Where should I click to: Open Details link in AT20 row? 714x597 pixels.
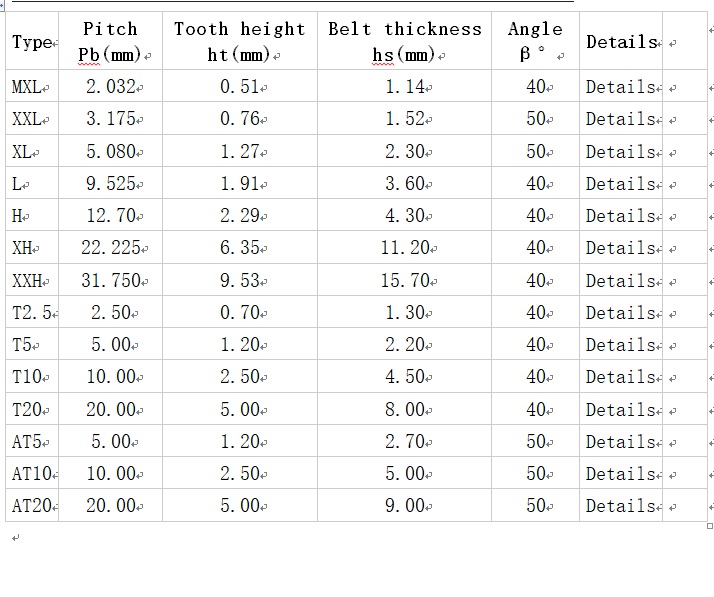click(619, 506)
